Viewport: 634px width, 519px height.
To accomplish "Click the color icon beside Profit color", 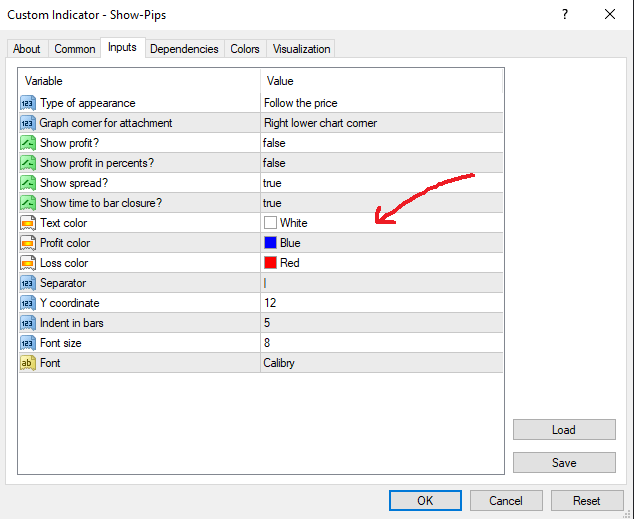I will (28, 243).
